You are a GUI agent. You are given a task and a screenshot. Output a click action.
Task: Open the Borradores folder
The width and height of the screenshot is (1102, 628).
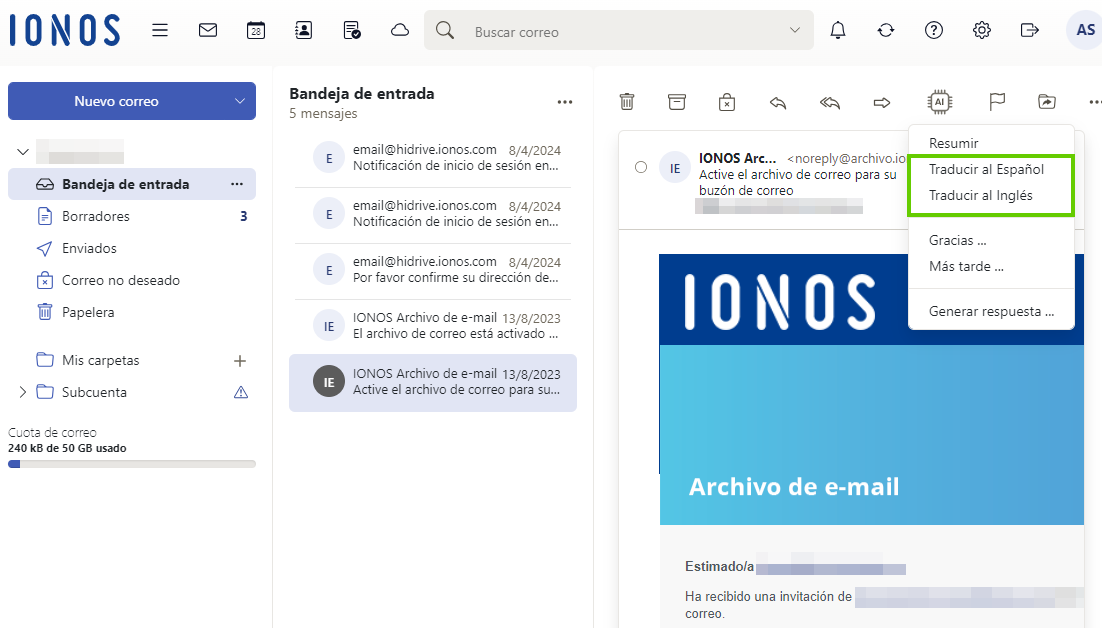132,216
